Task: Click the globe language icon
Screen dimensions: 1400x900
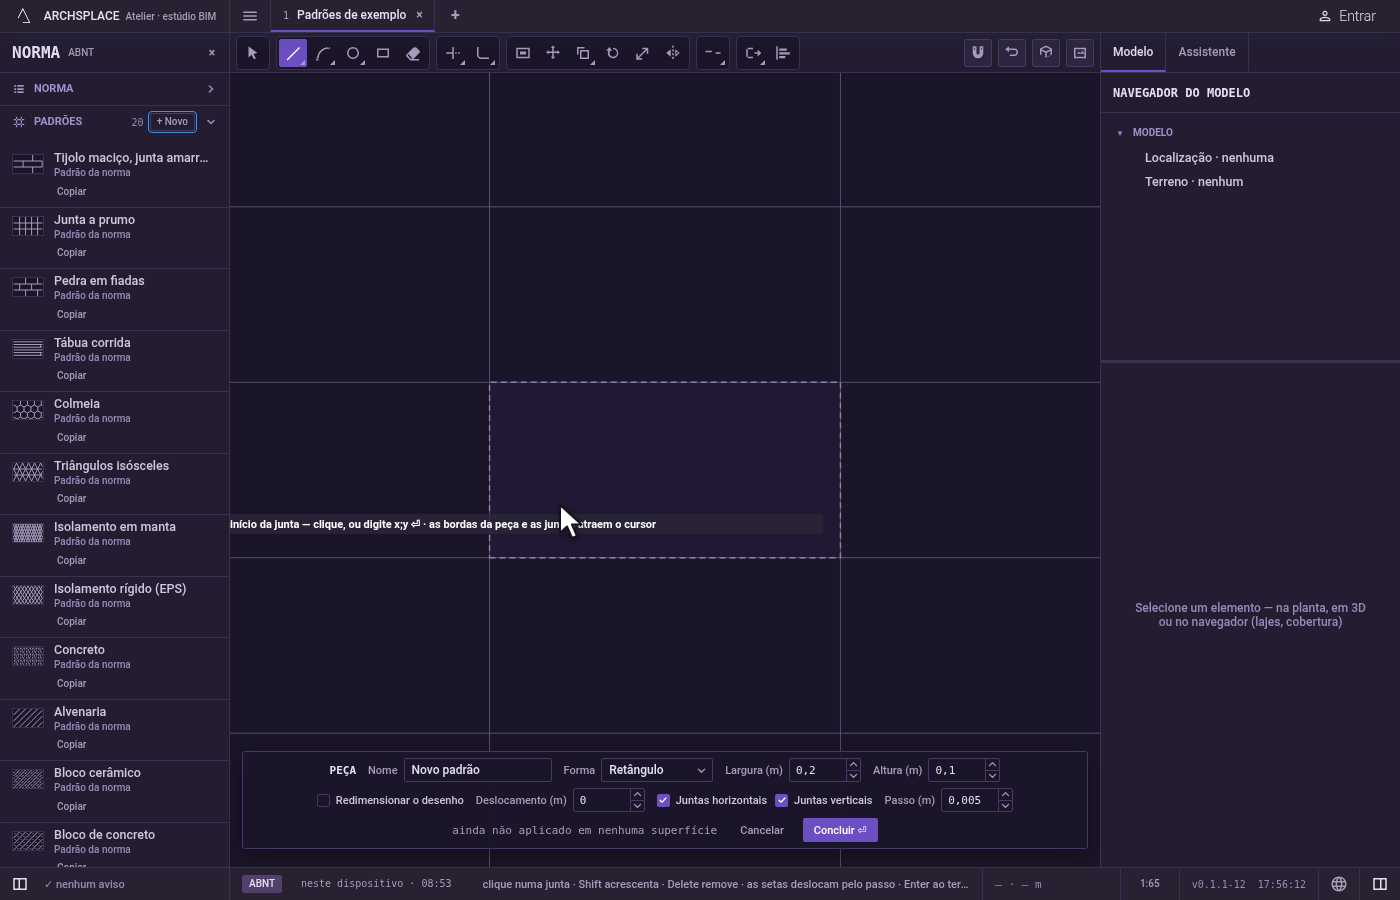Action: [x=1339, y=884]
